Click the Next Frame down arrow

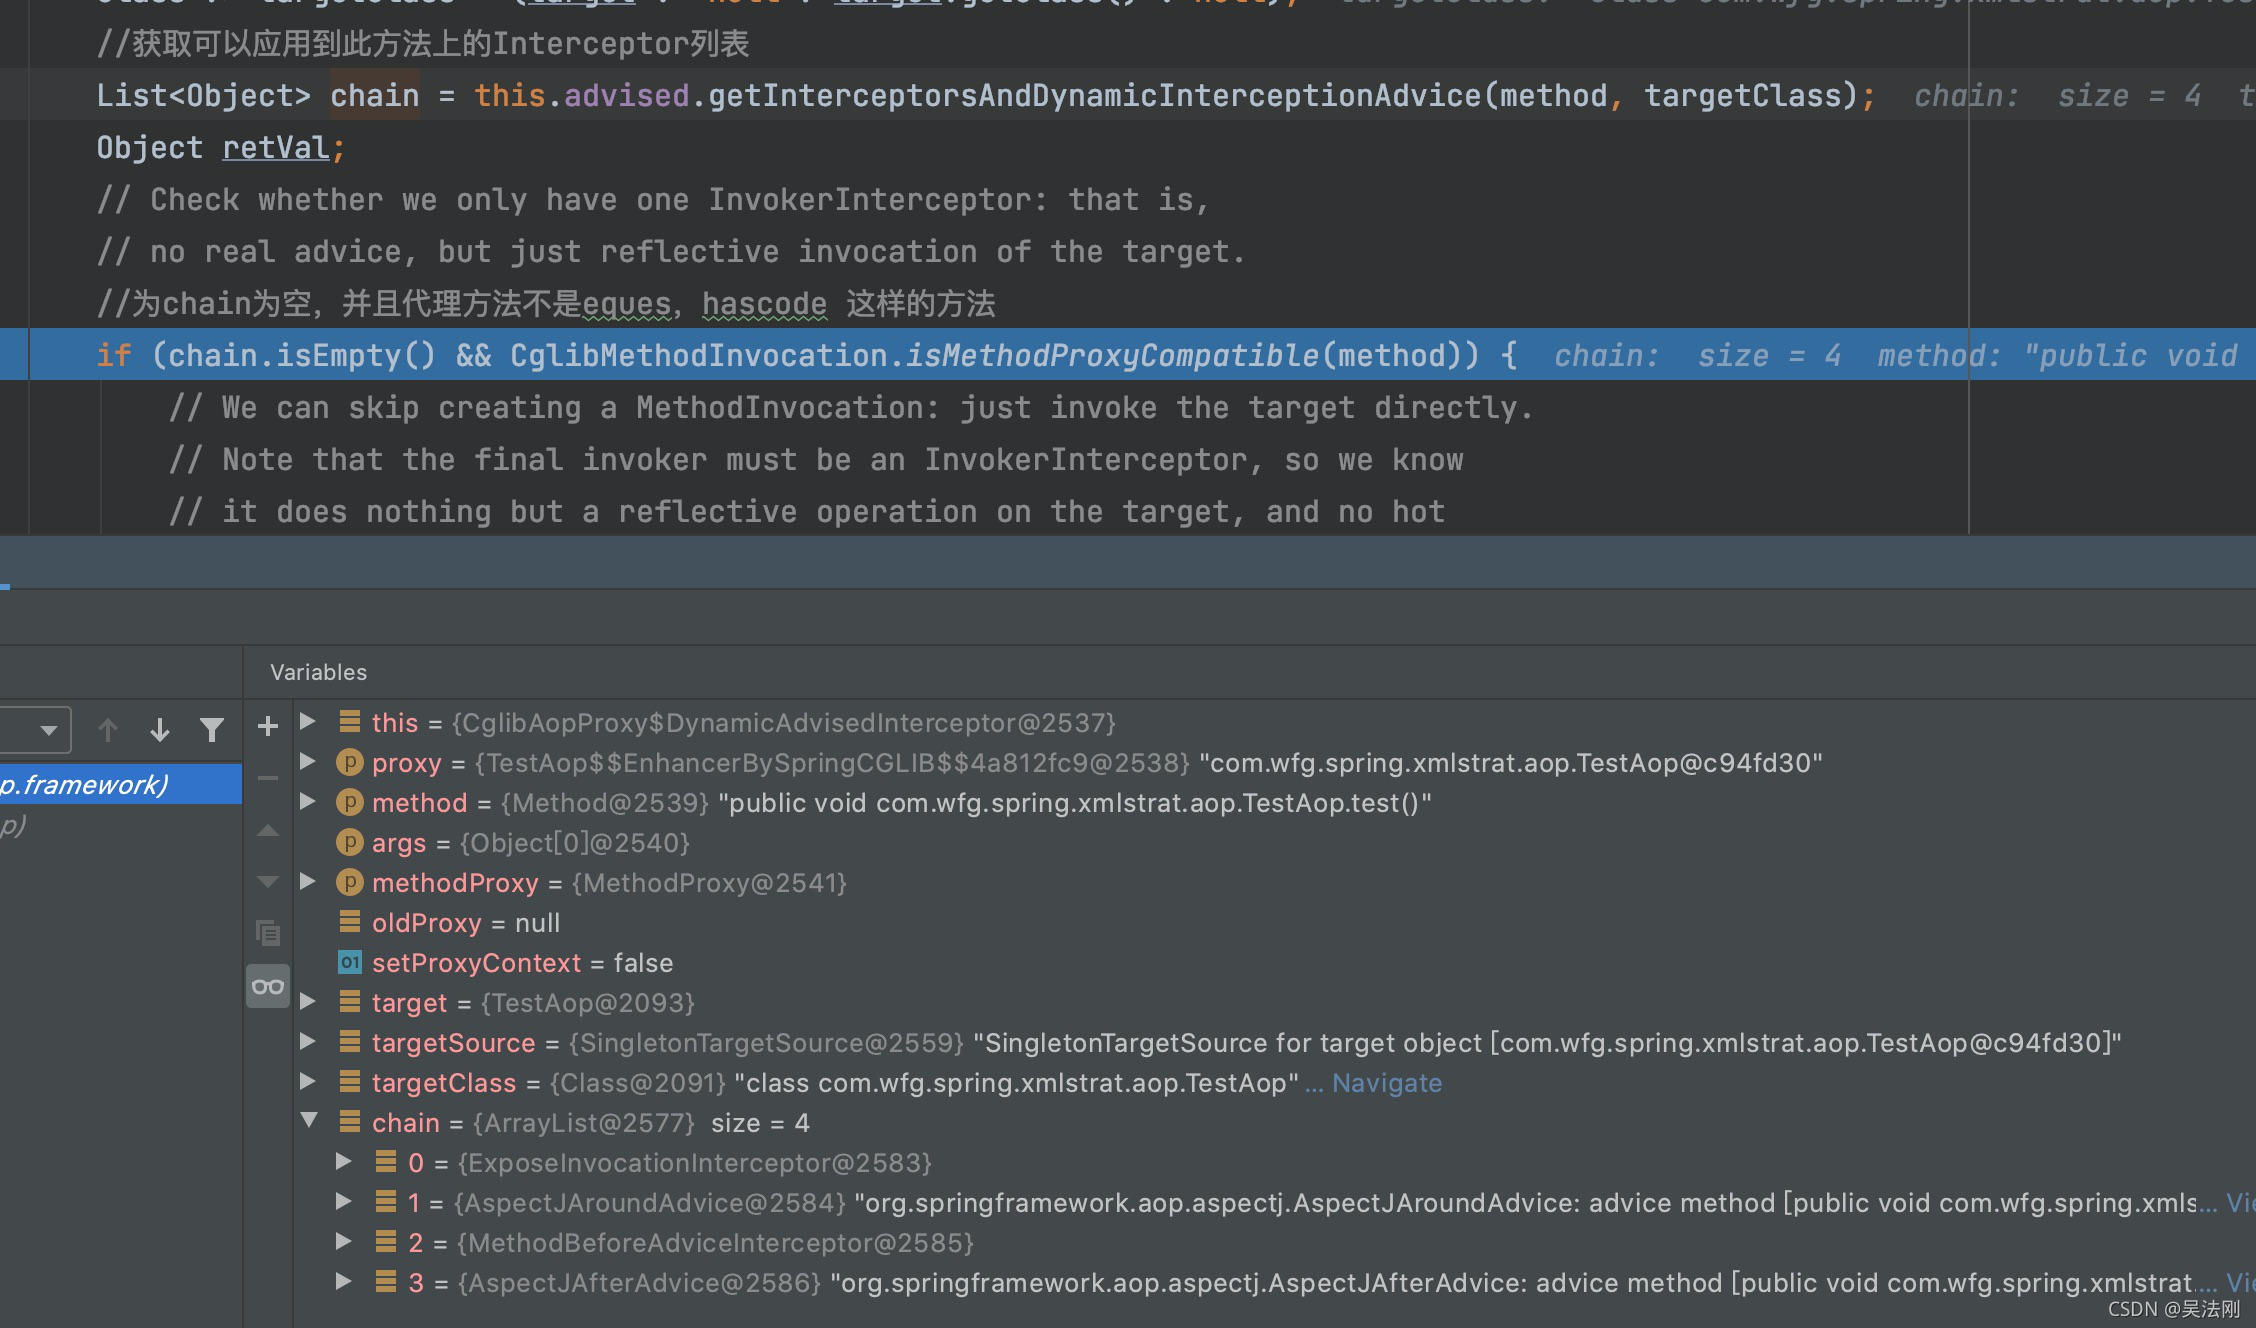tap(159, 730)
